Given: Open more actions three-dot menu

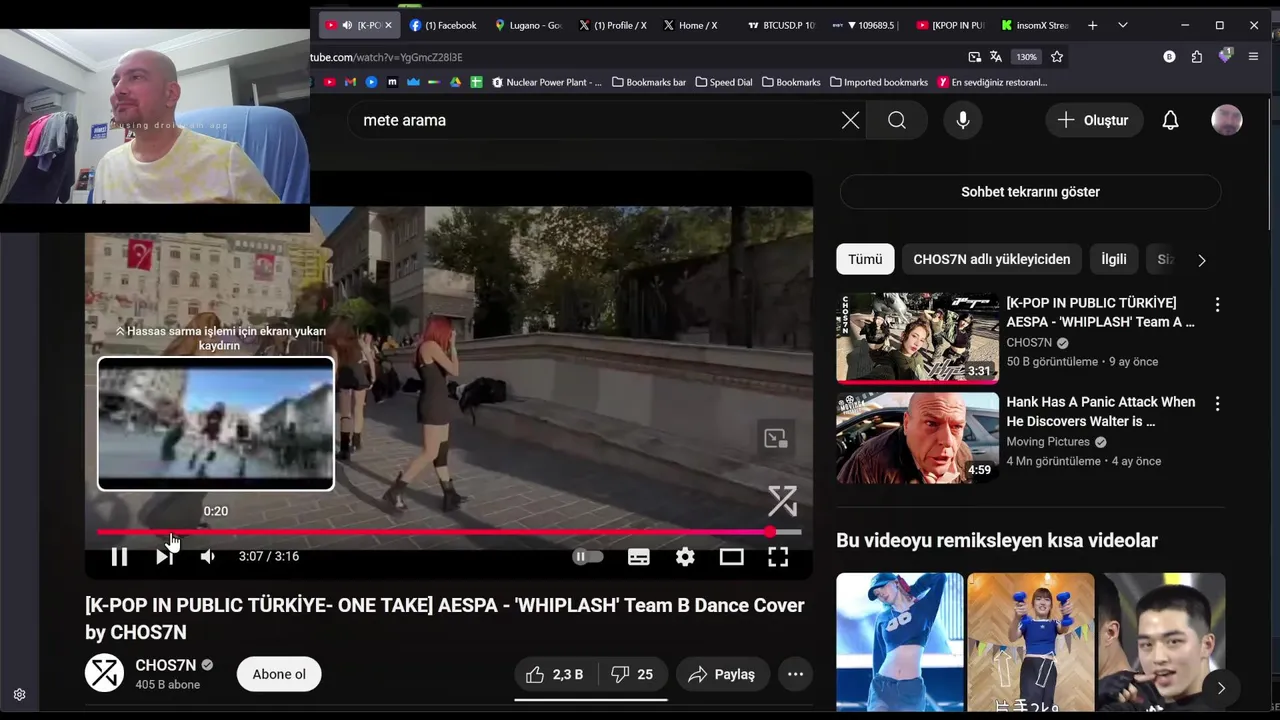Looking at the screenshot, I should tap(795, 675).
